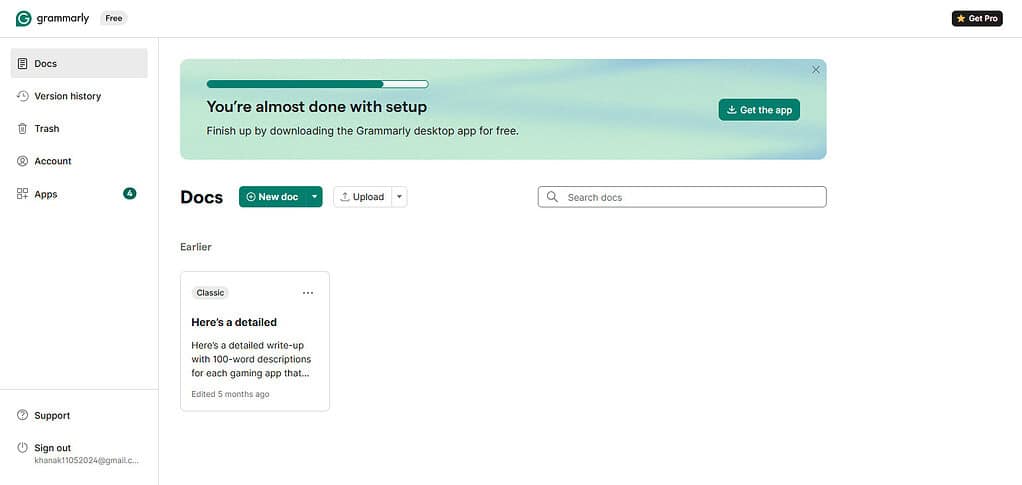Click Sign out
This screenshot has height=485, width=1022.
coord(53,448)
